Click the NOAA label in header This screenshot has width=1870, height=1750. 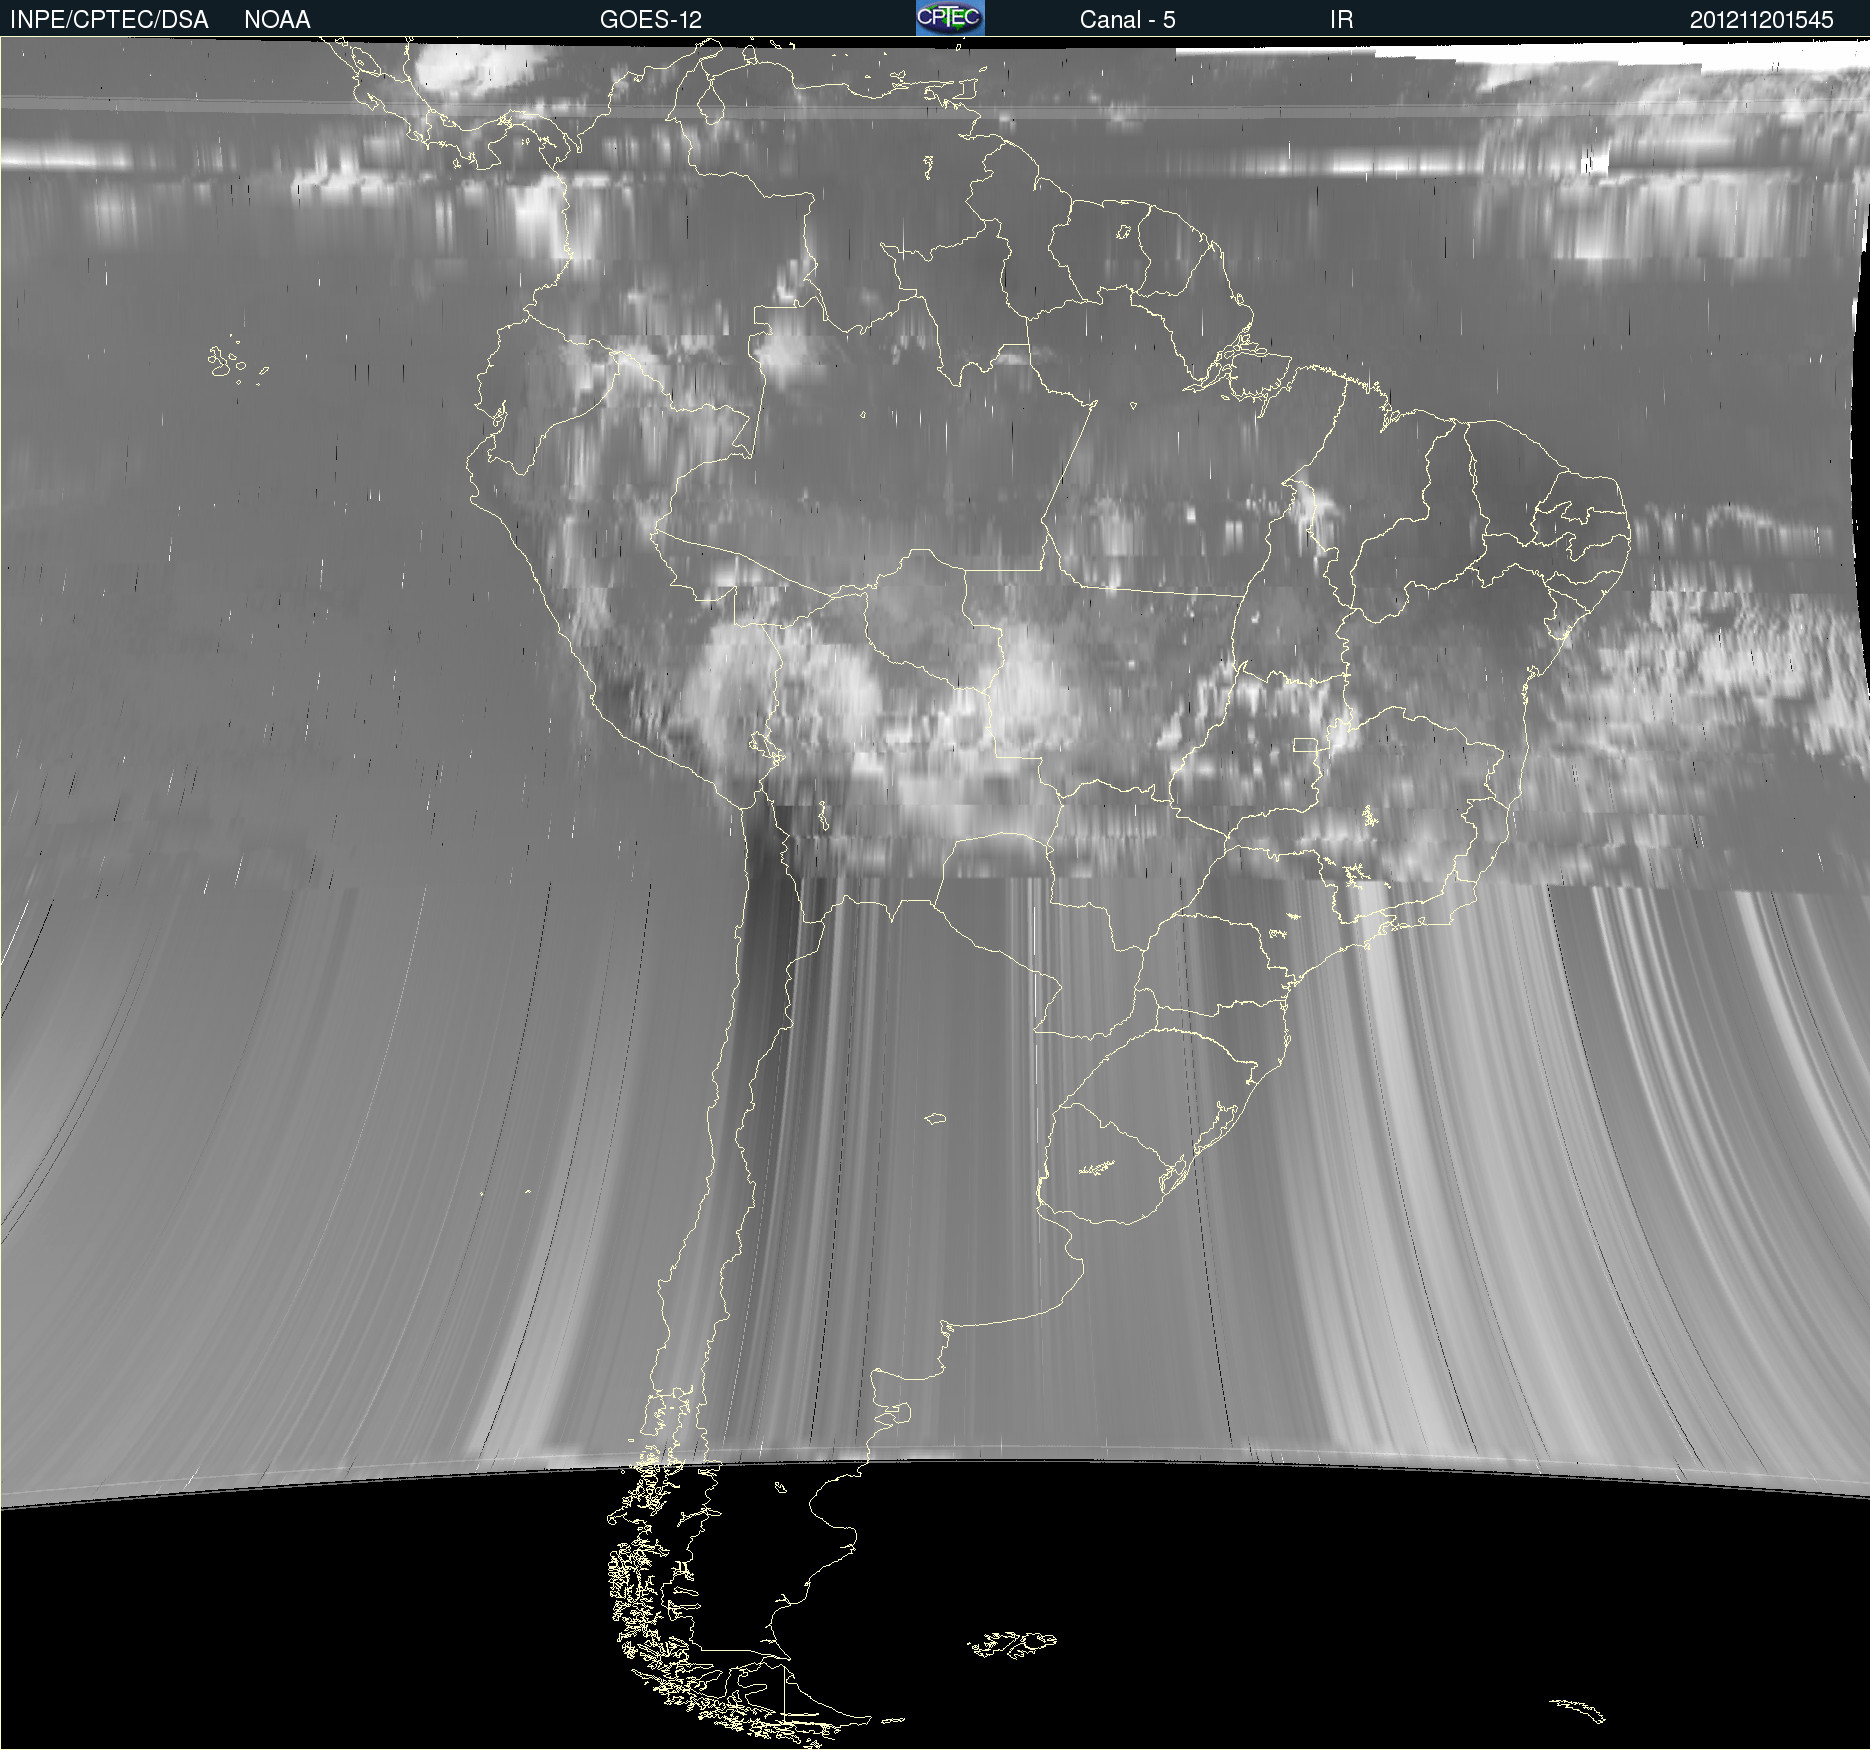[277, 20]
